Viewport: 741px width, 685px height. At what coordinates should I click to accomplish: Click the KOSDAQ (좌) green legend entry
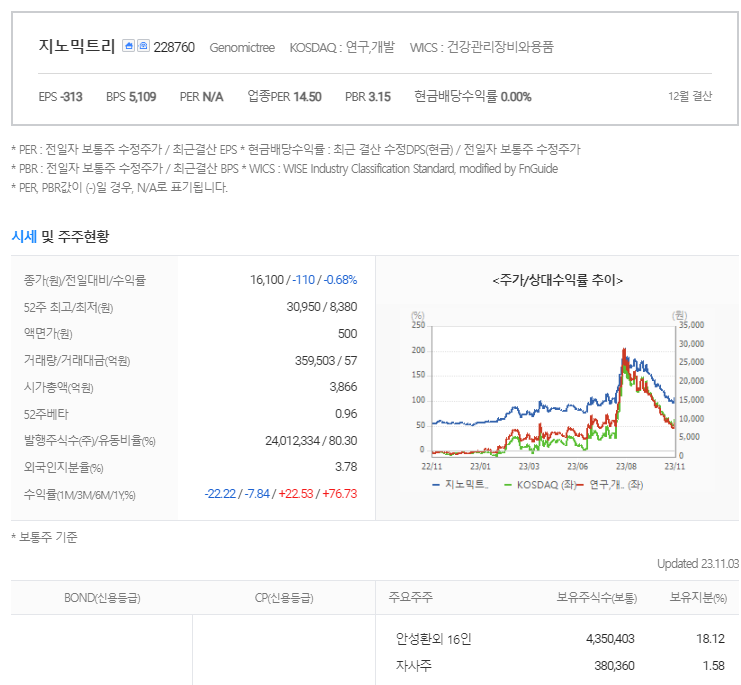(x=541, y=485)
